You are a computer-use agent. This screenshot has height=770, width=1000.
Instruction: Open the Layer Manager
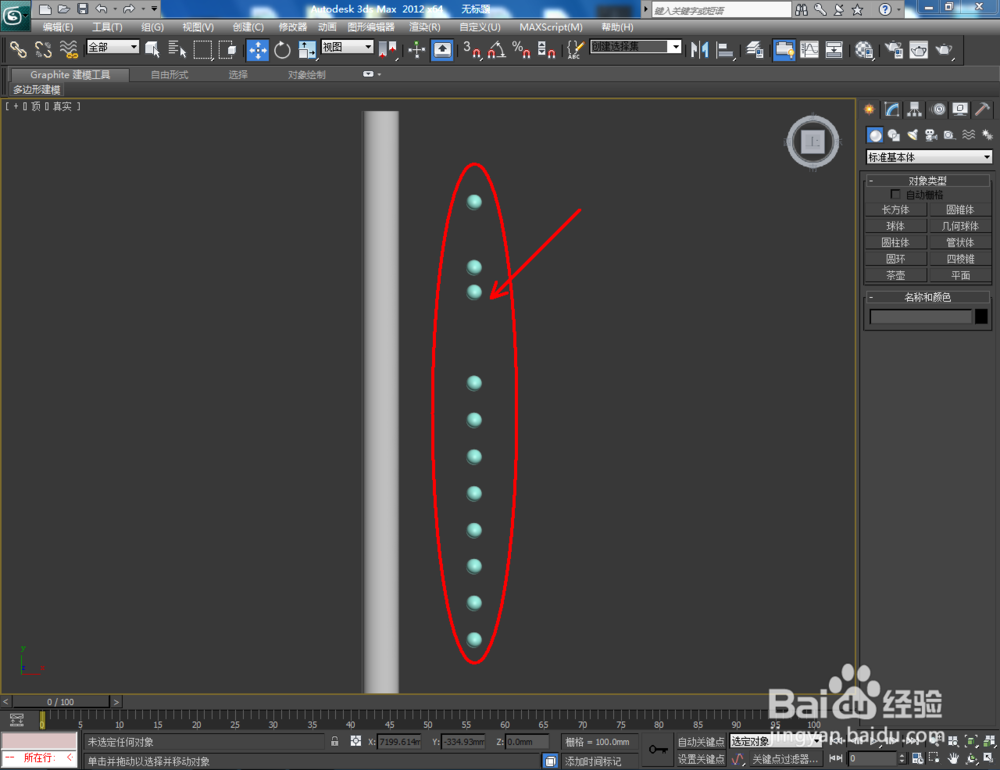tap(755, 50)
